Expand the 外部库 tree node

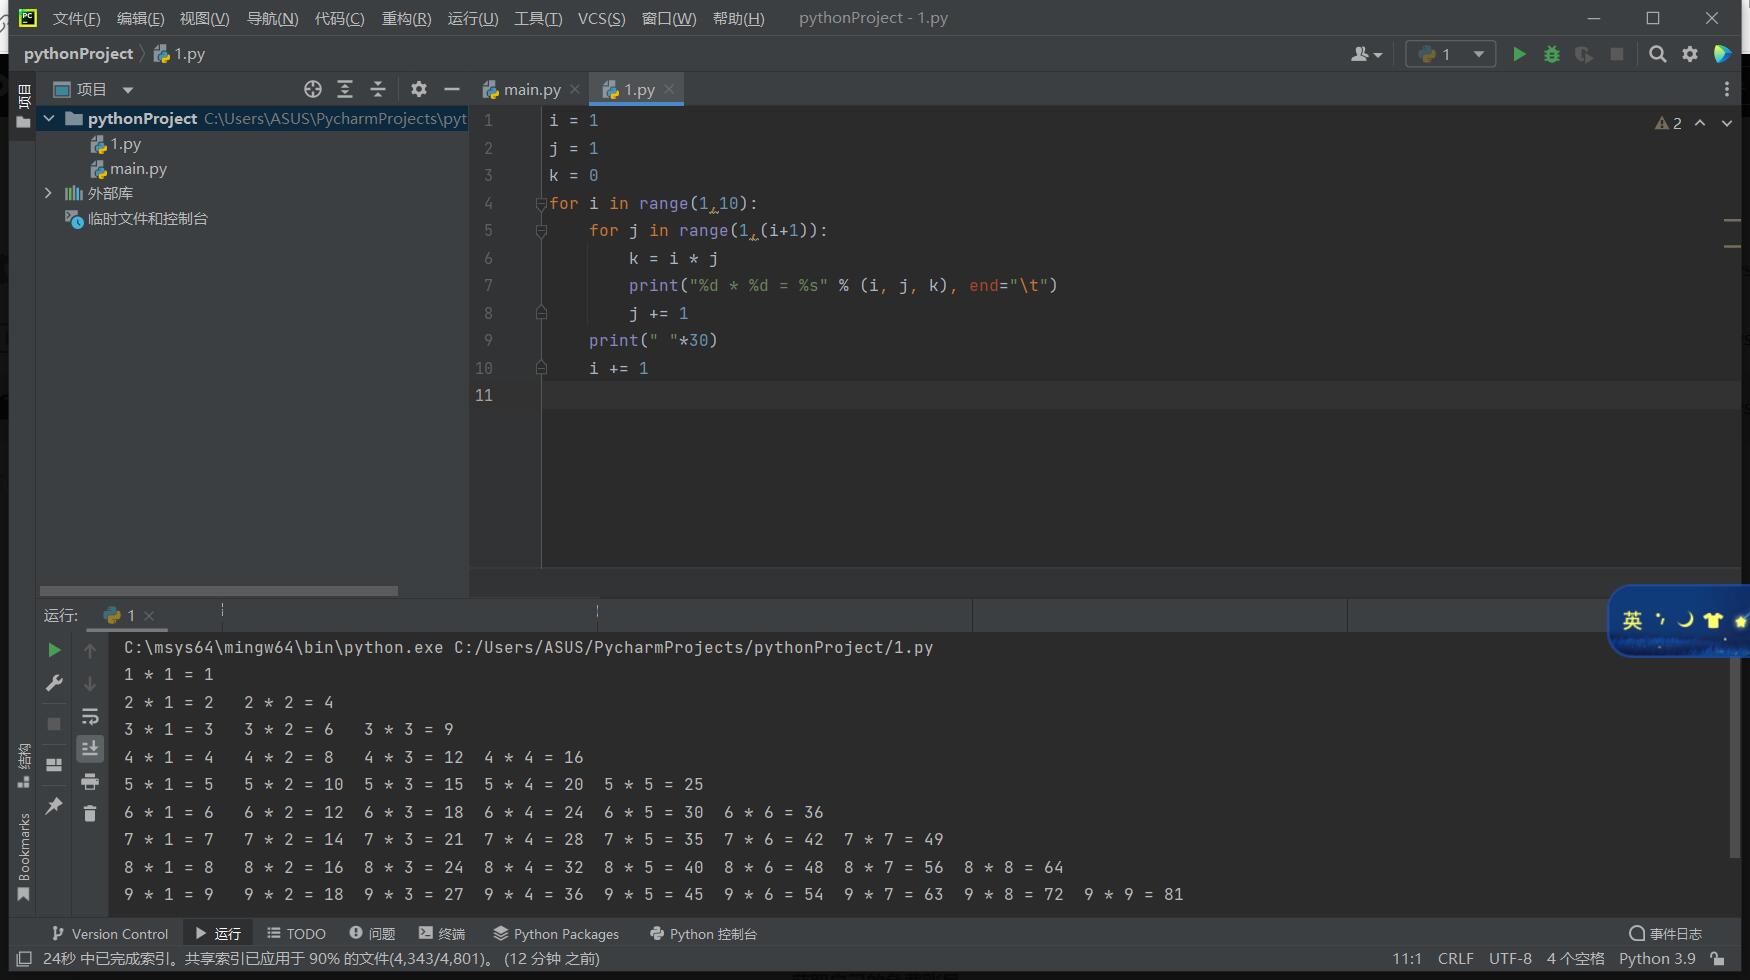tap(48, 193)
